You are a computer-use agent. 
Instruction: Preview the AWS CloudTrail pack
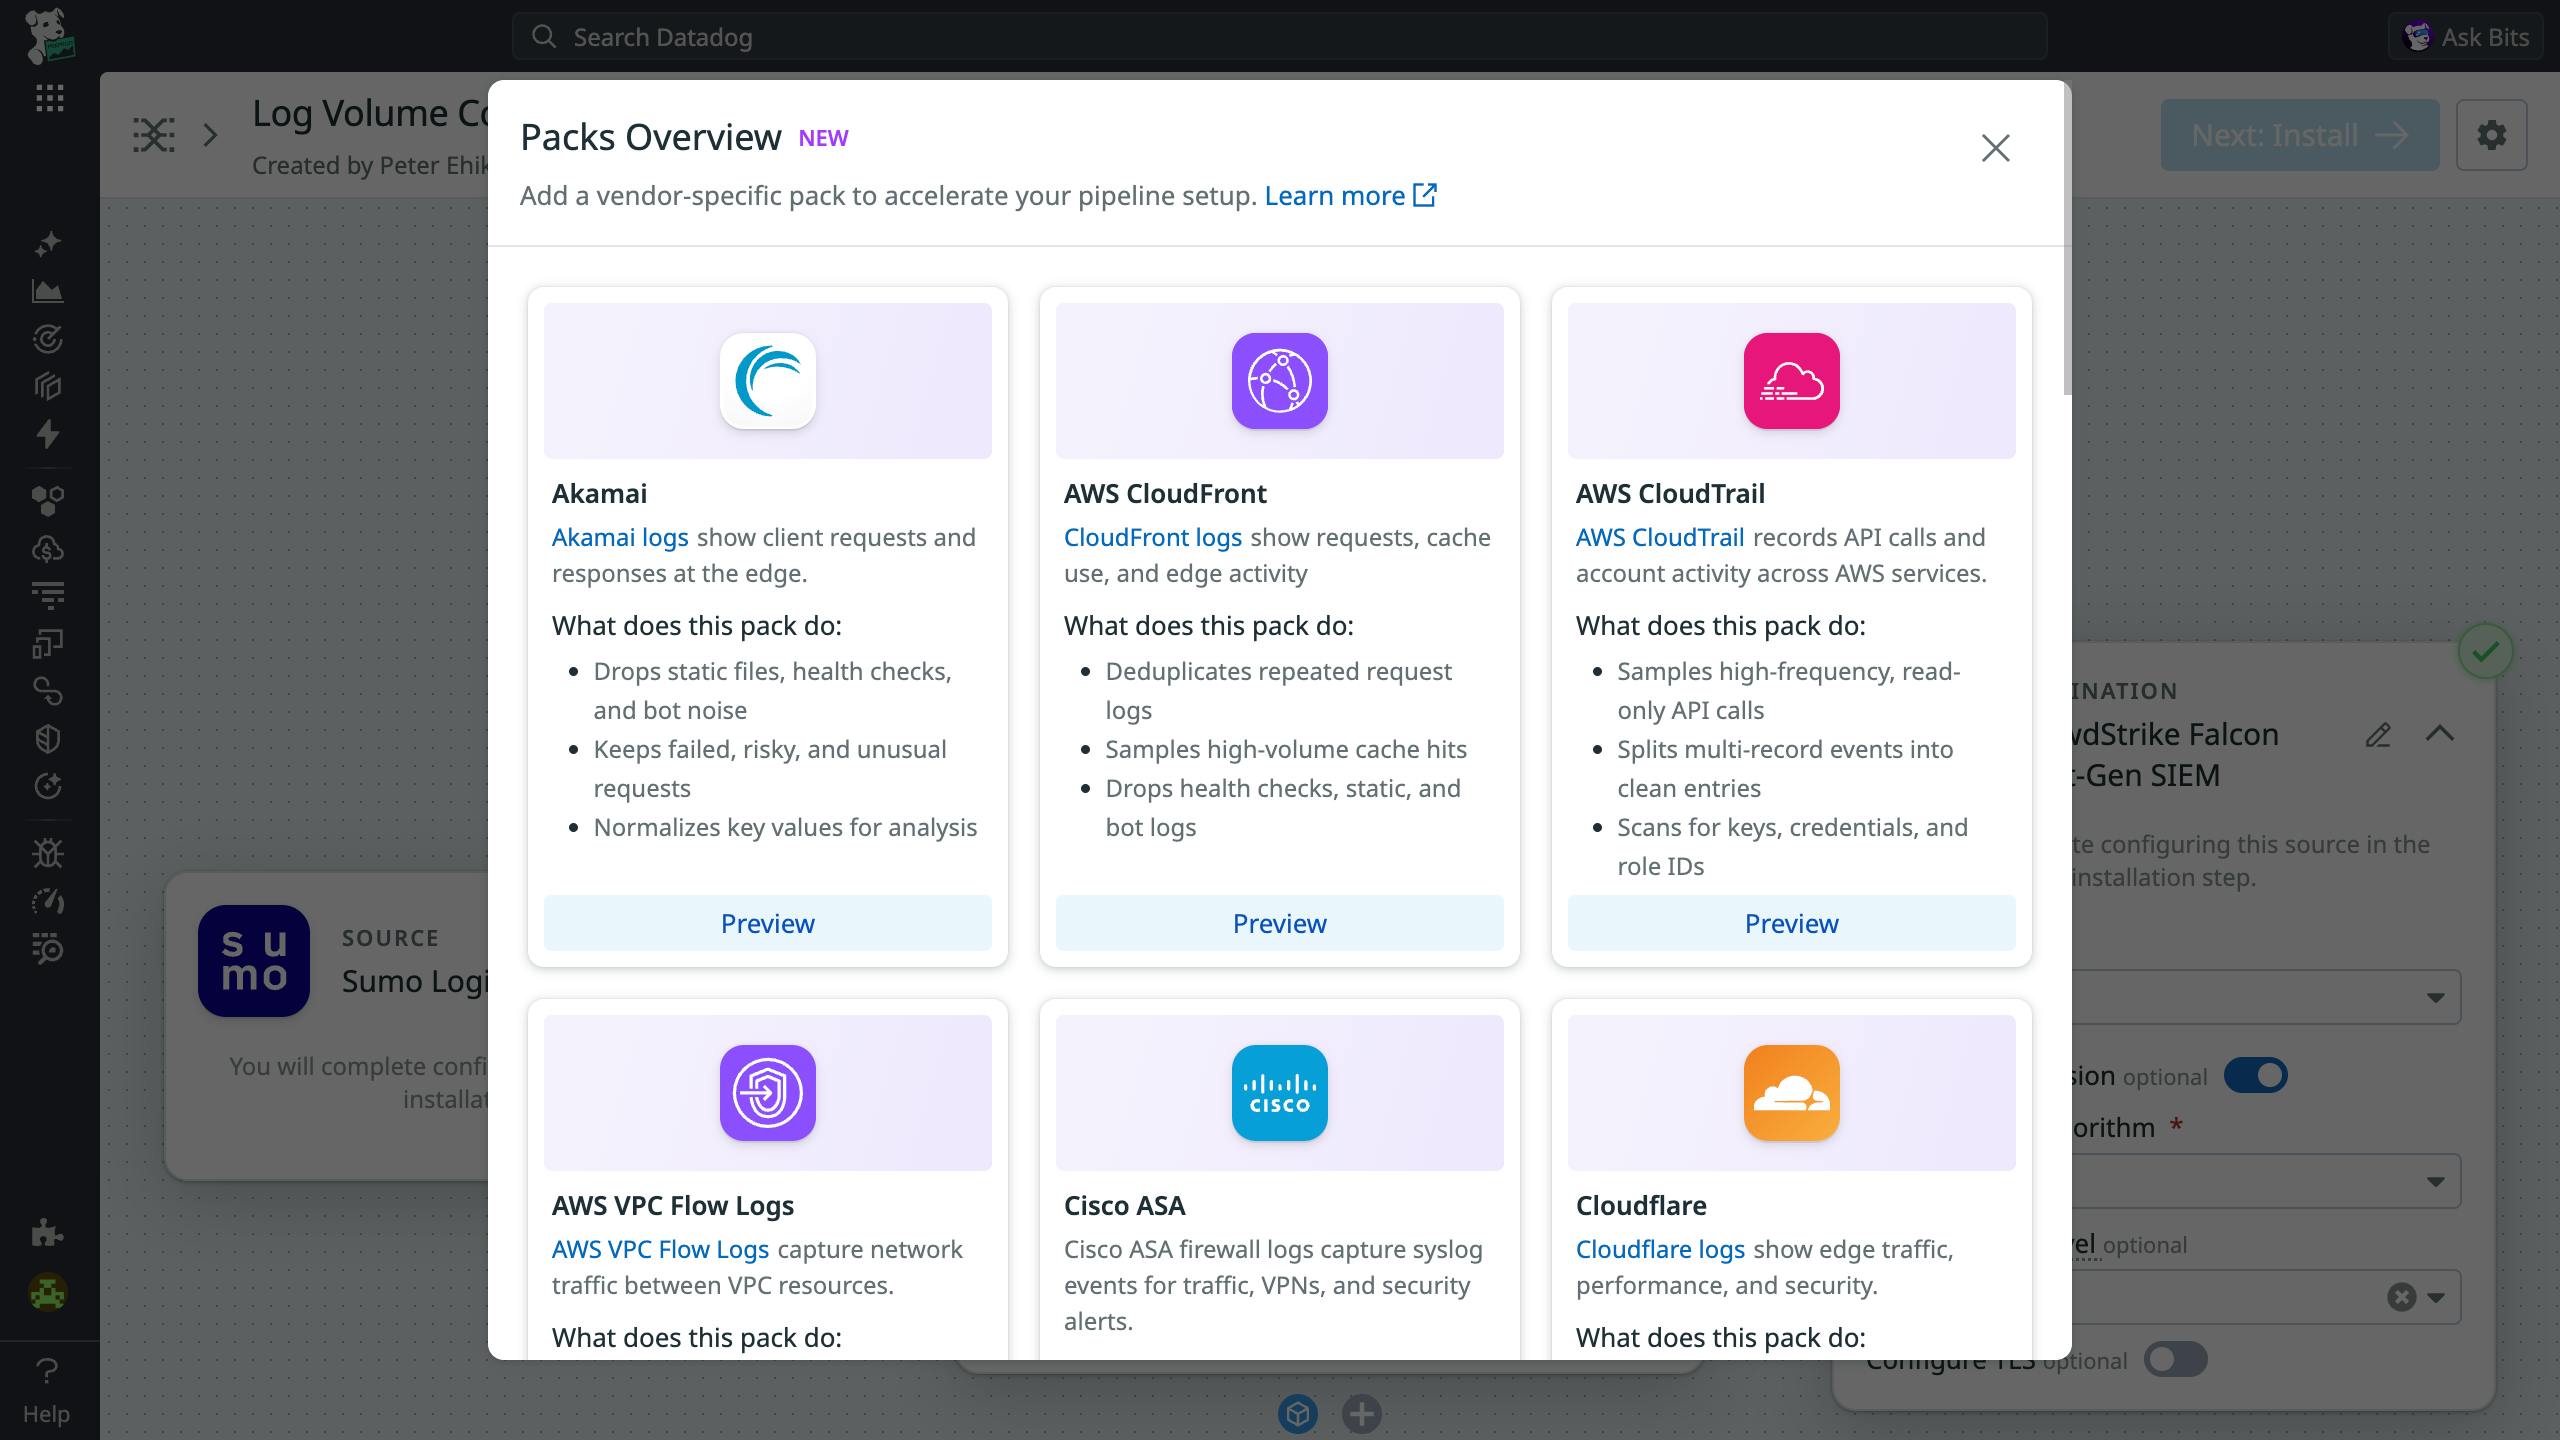point(1791,923)
